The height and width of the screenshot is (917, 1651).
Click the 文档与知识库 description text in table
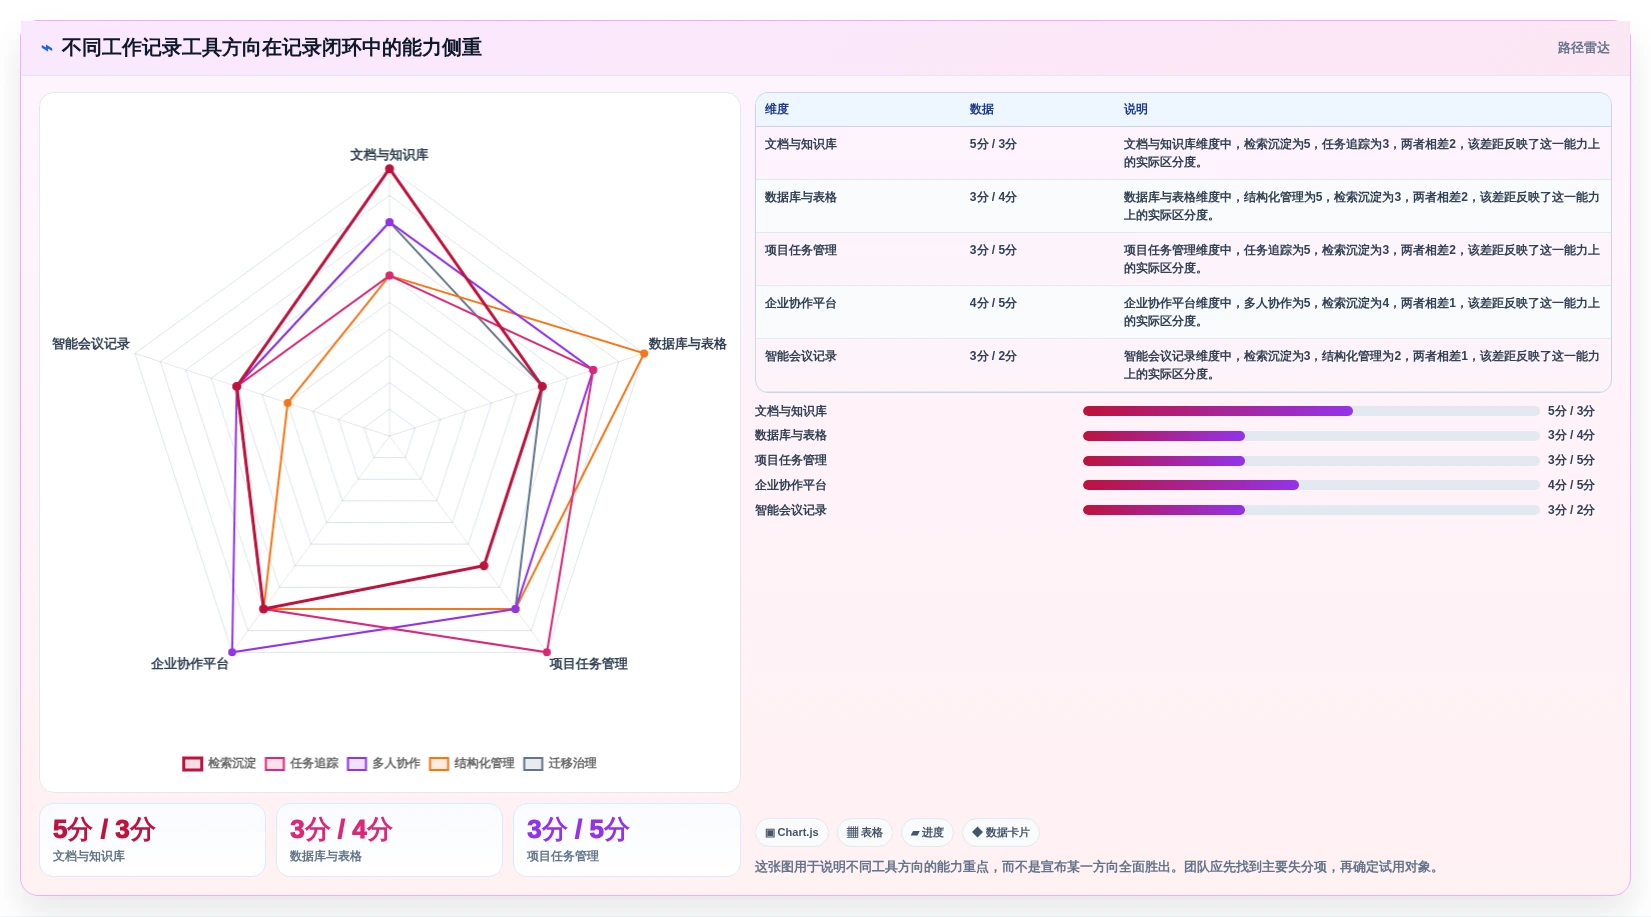click(x=1361, y=153)
